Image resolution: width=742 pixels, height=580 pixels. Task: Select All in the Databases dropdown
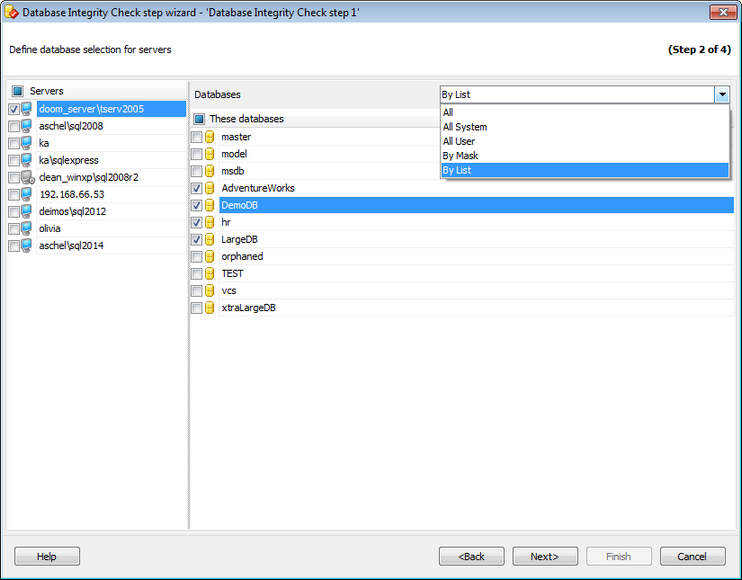[x=585, y=112]
